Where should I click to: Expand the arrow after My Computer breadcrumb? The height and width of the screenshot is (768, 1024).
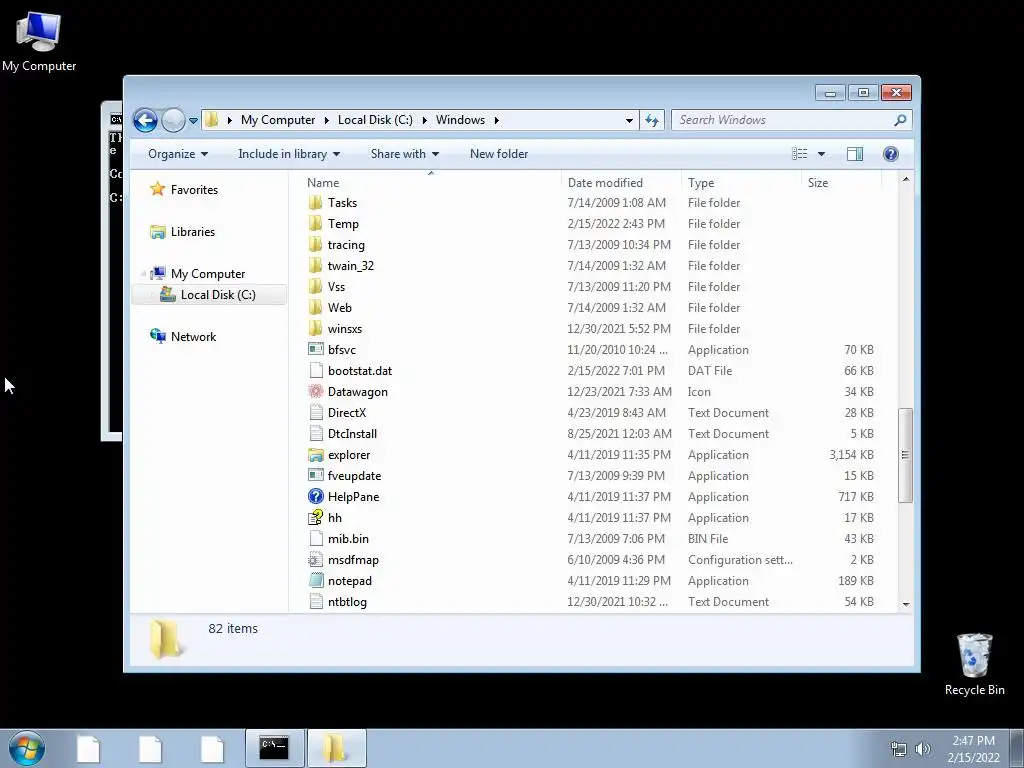click(327, 120)
